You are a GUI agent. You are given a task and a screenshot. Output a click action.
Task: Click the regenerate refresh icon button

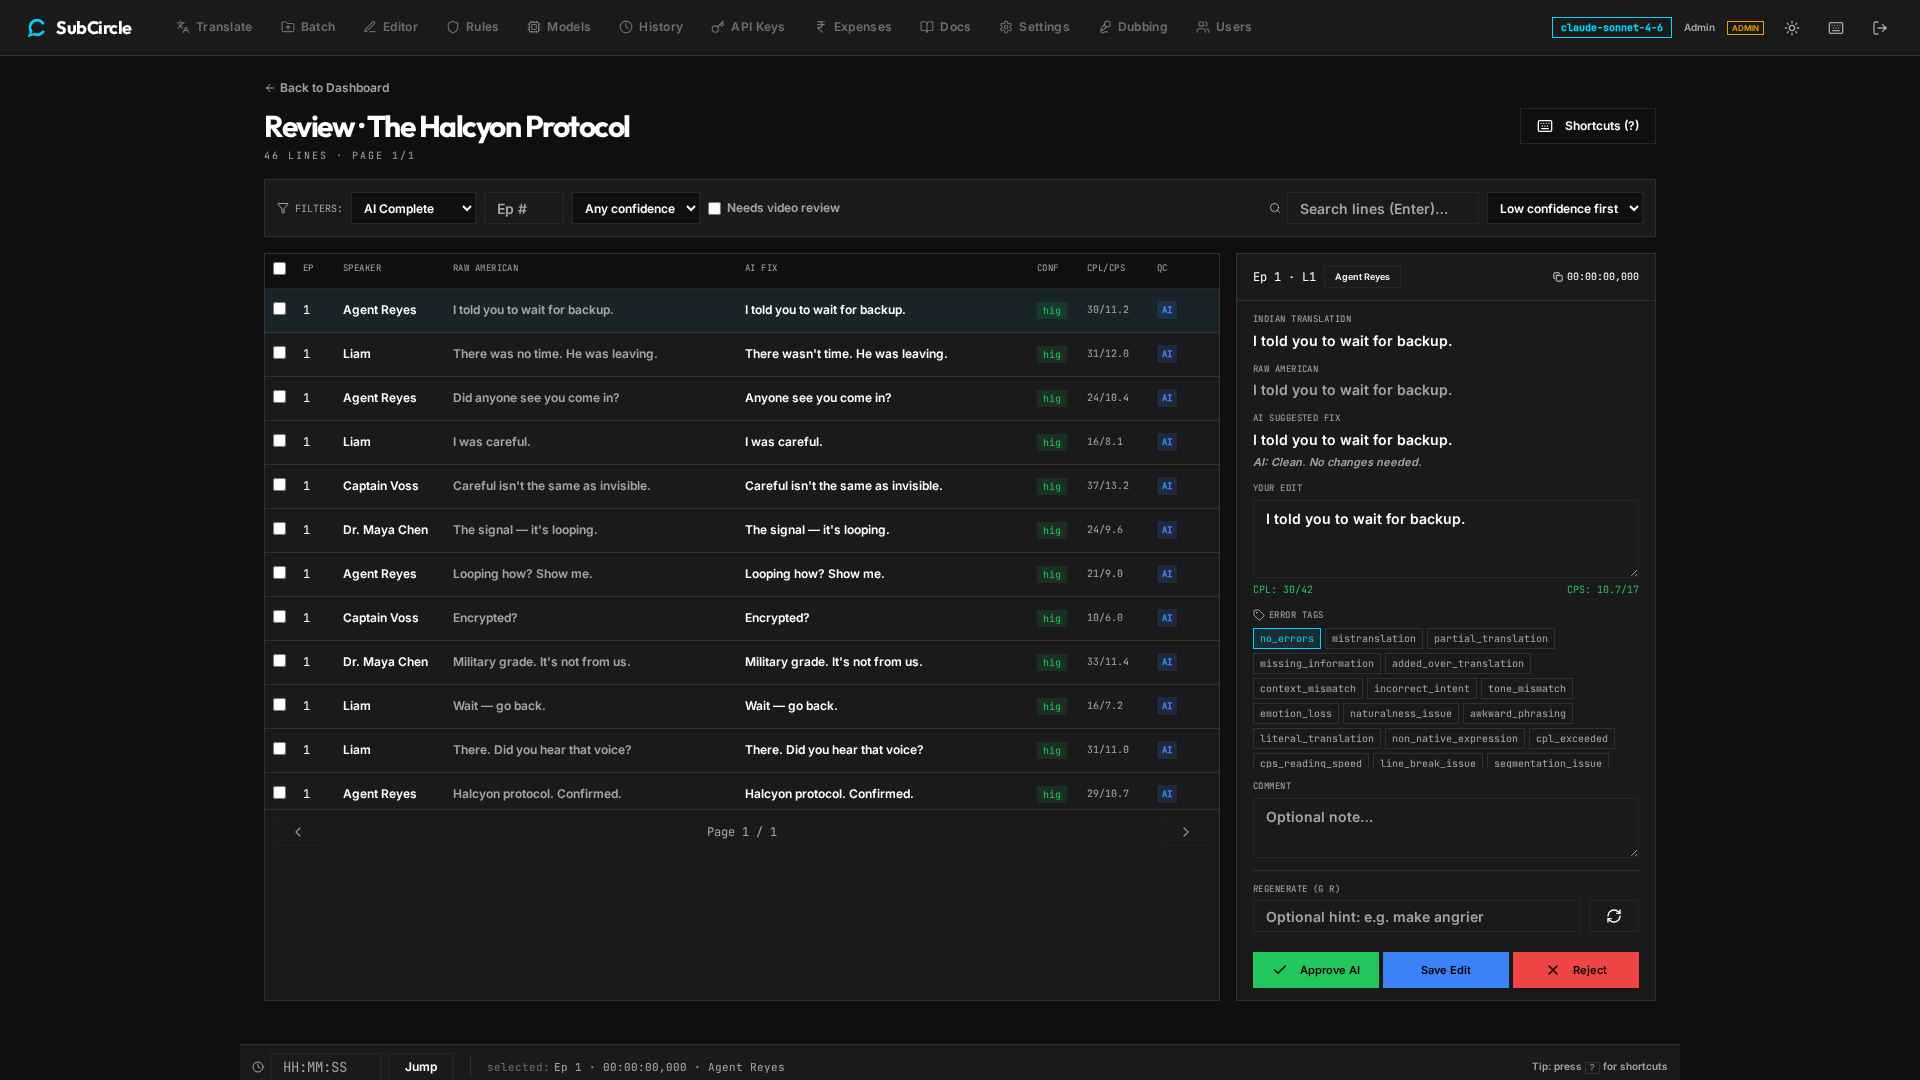(1613, 916)
